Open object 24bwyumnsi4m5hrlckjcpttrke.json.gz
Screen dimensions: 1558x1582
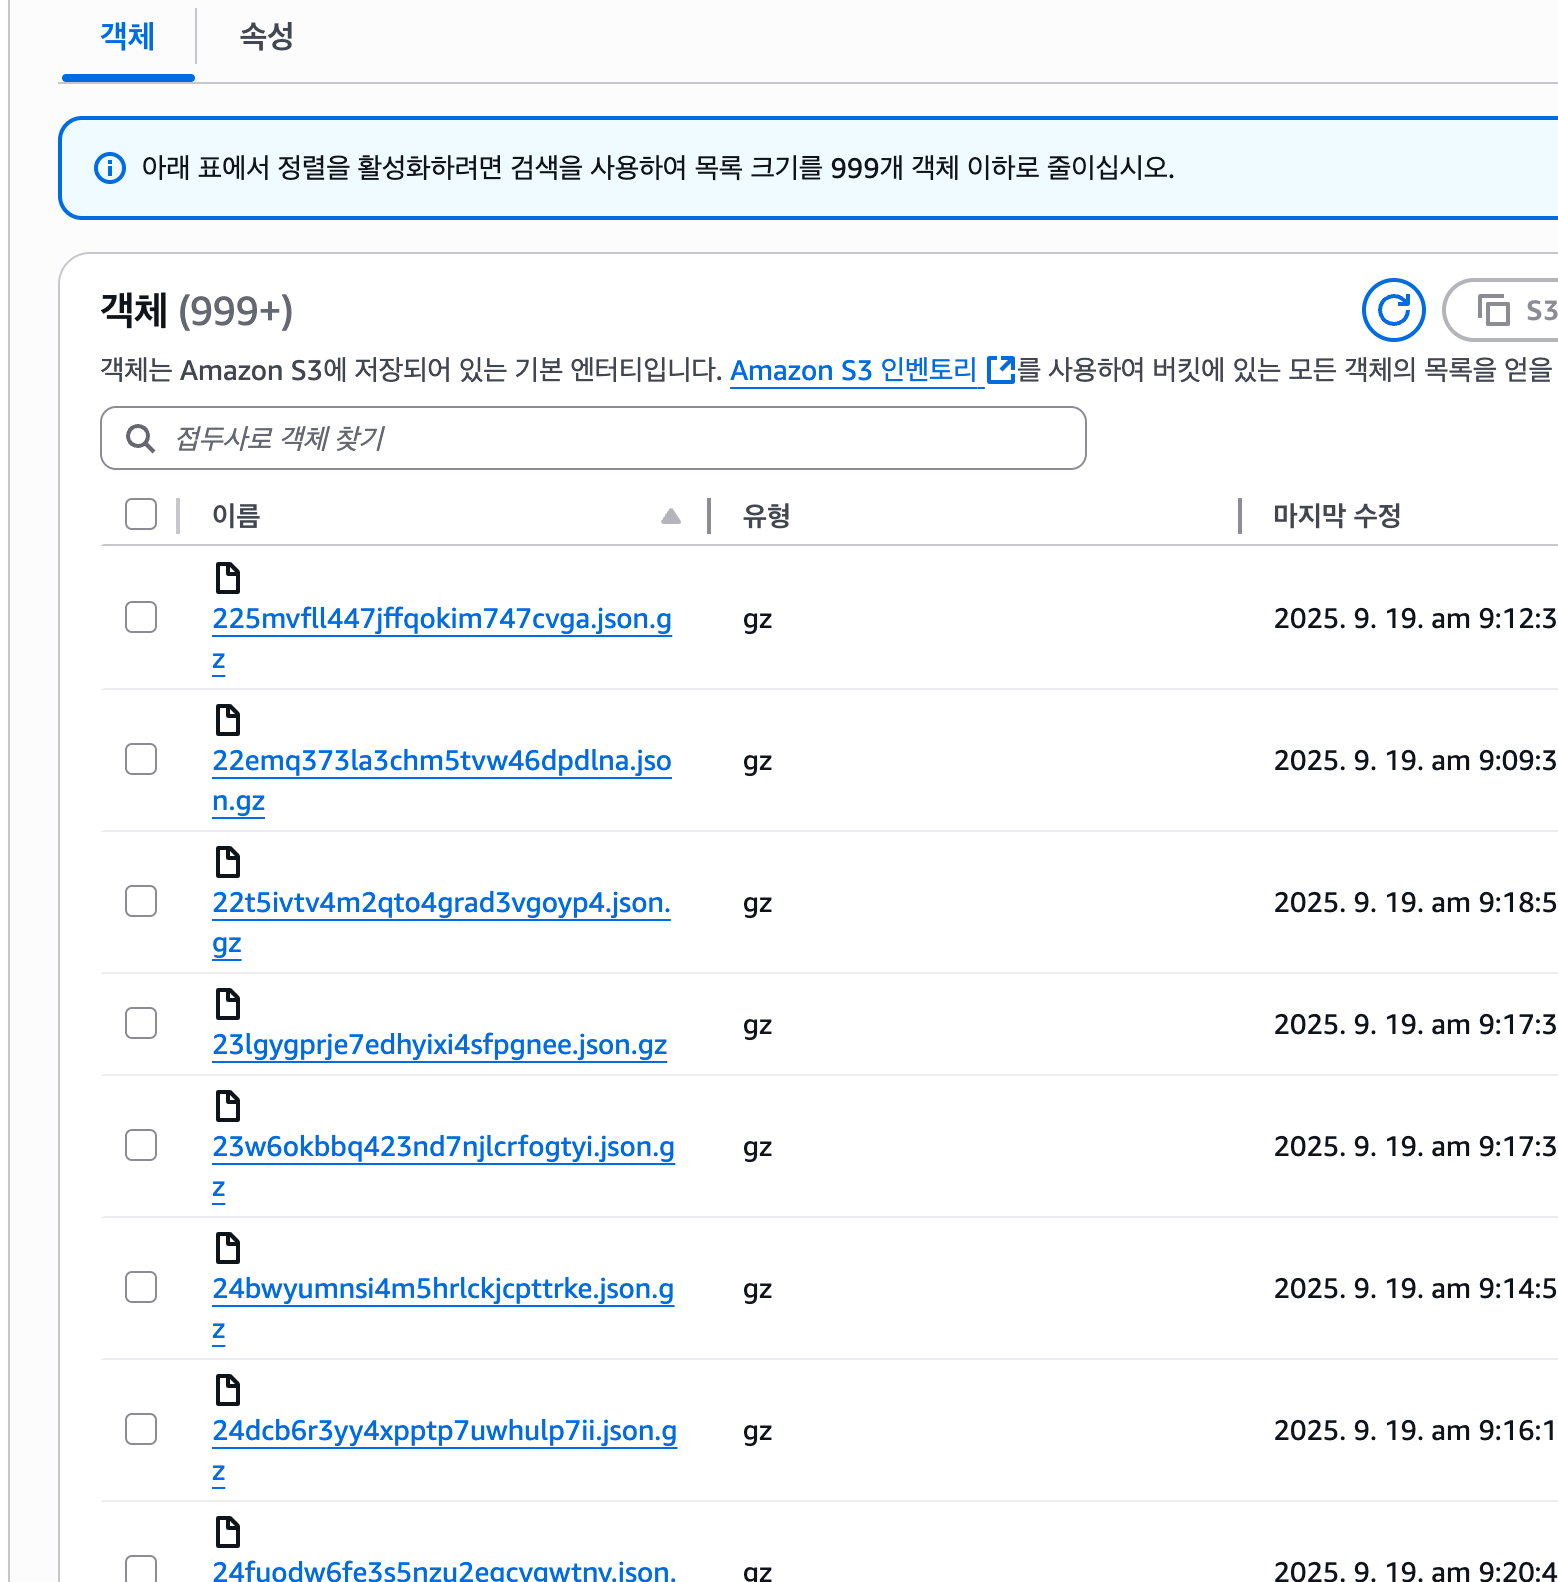[x=443, y=1289]
